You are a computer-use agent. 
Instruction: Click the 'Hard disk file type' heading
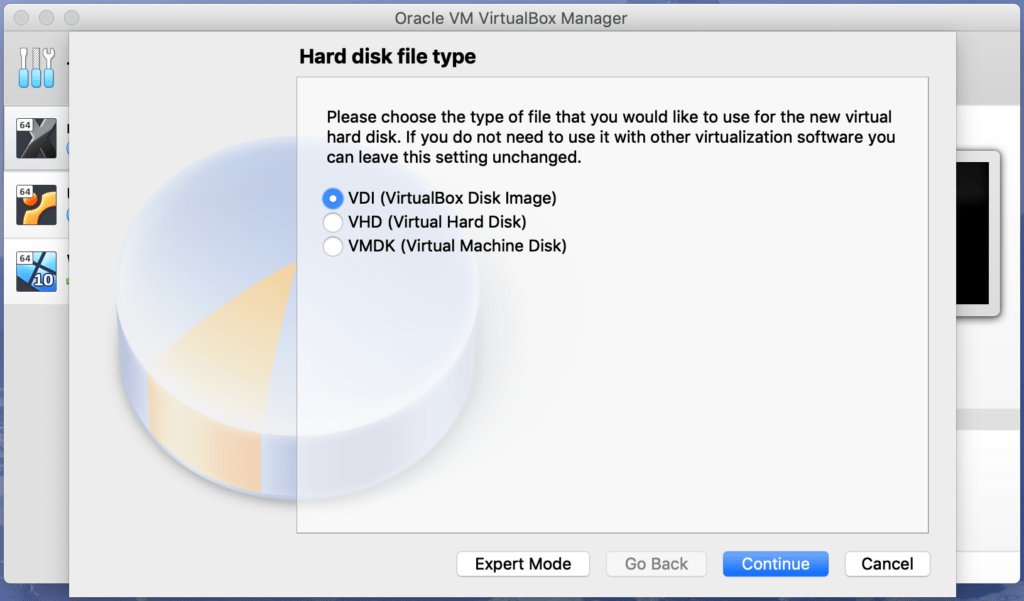click(387, 56)
